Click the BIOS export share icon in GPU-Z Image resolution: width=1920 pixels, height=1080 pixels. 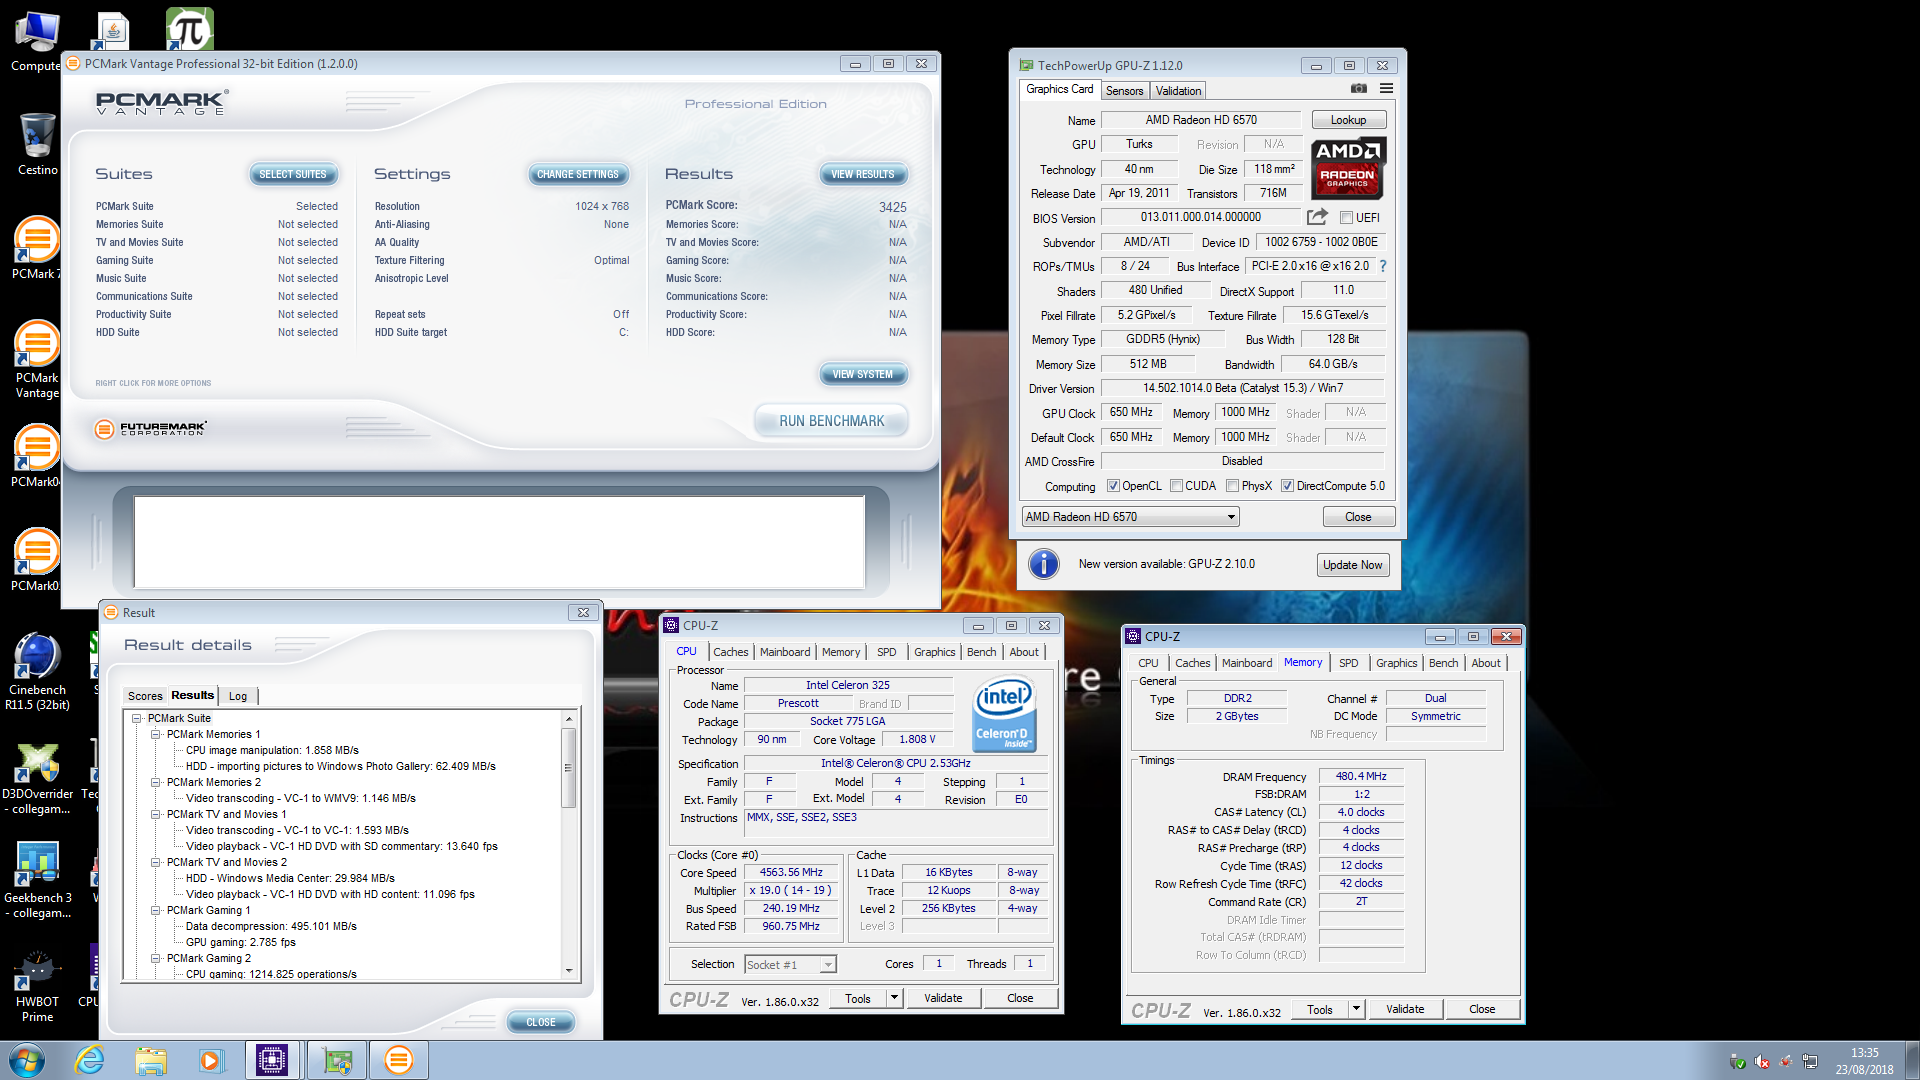click(1317, 217)
